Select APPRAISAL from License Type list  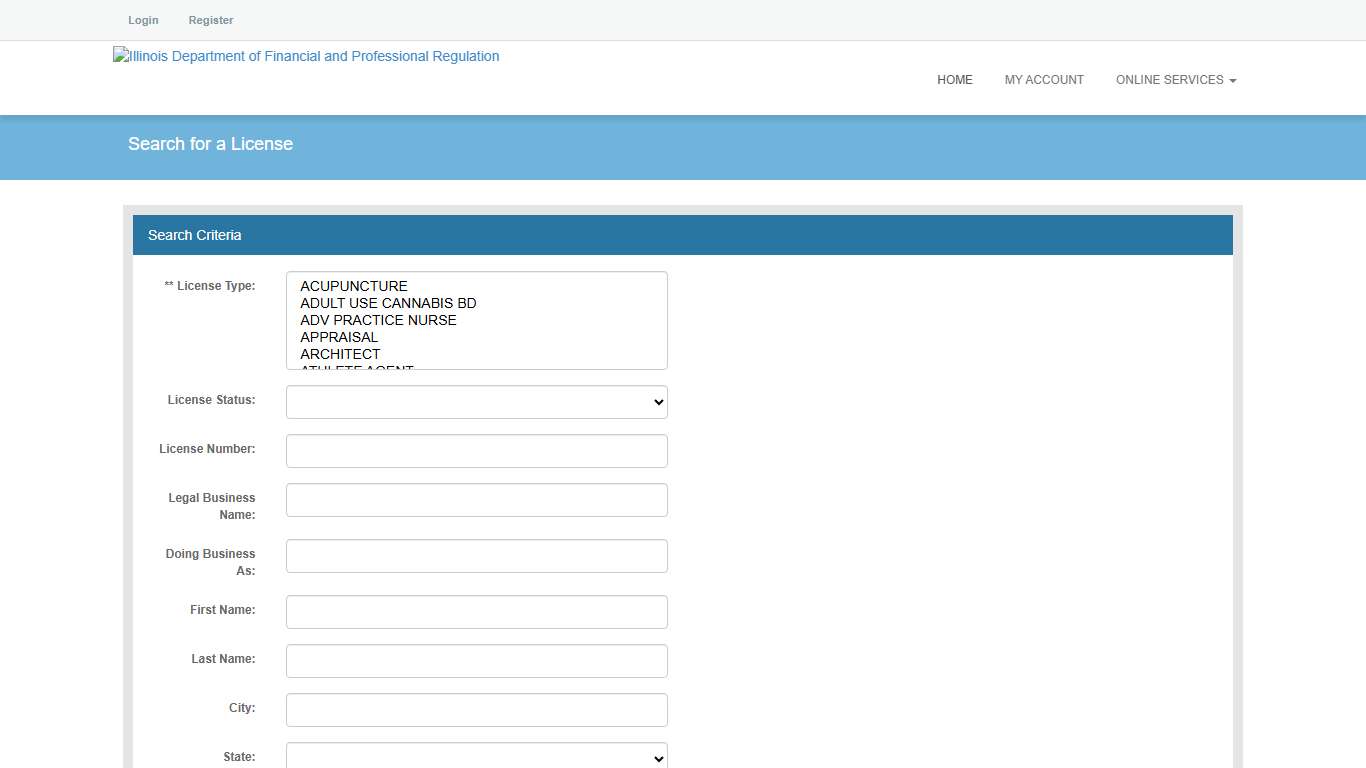click(339, 337)
